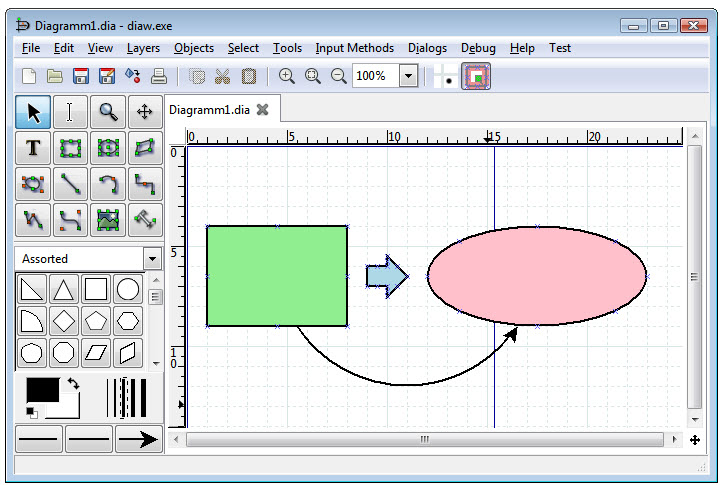The image size is (727, 485).
Task: Export the diagram
Action: pos(133,76)
